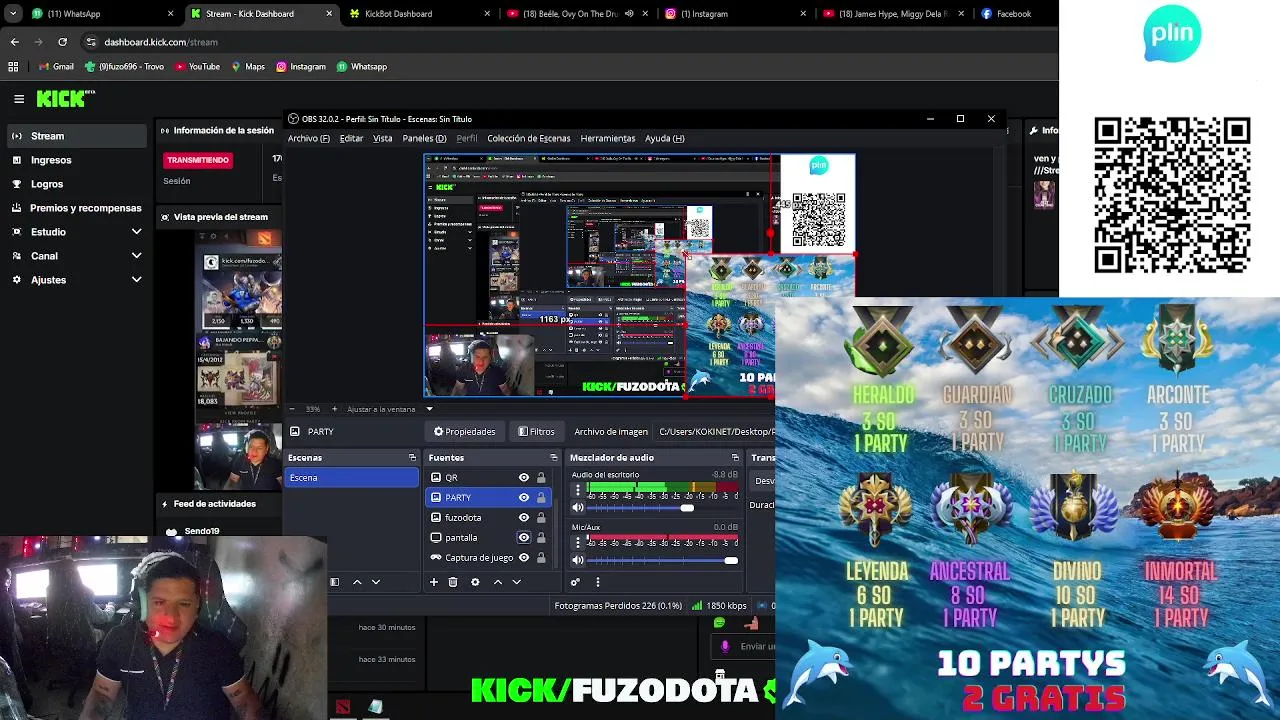
Task: Mute the Beéle YouTube tab audio
Action: pos(629,14)
